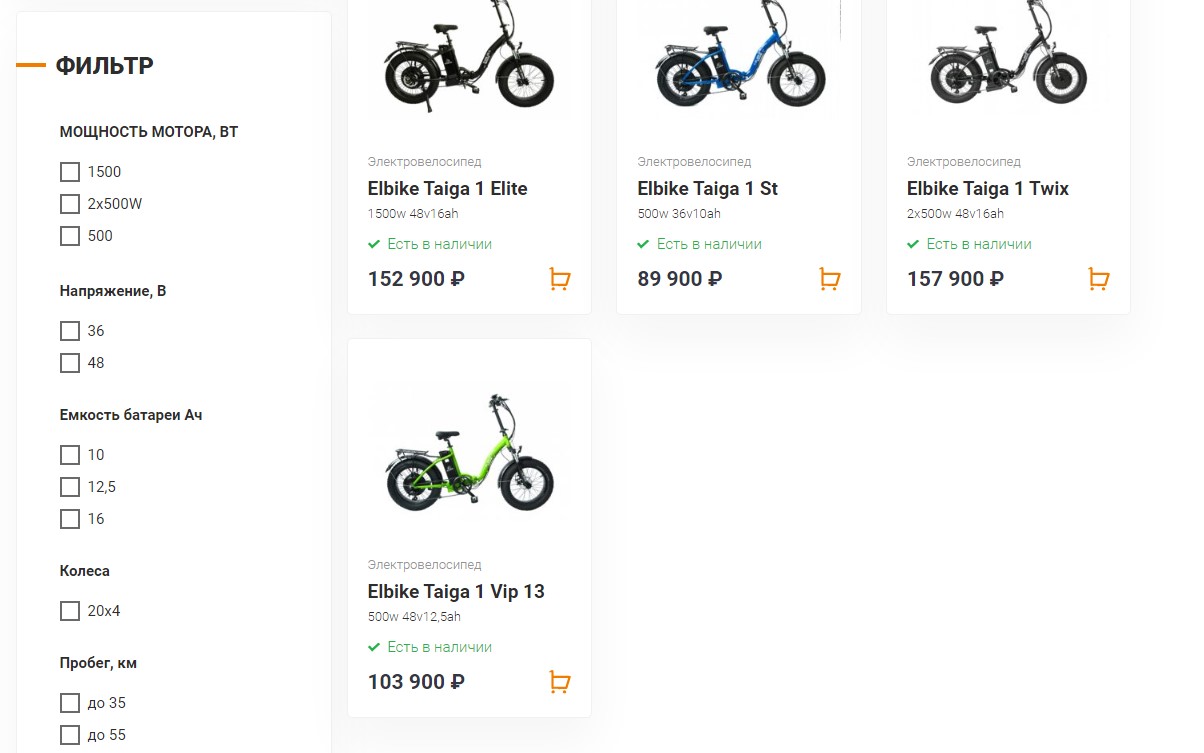The image size is (1204, 753).
Task: Check the 12,5 Ah battery option
Action: [x=70, y=487]
